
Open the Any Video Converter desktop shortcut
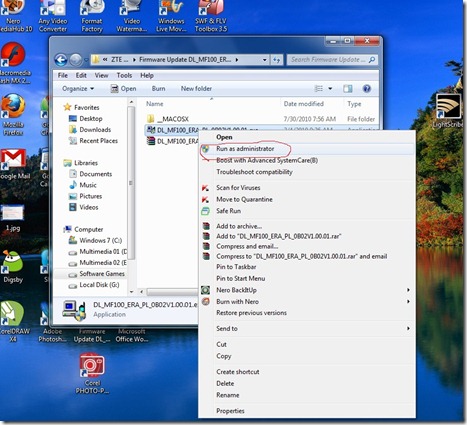(x=53, y=16)
